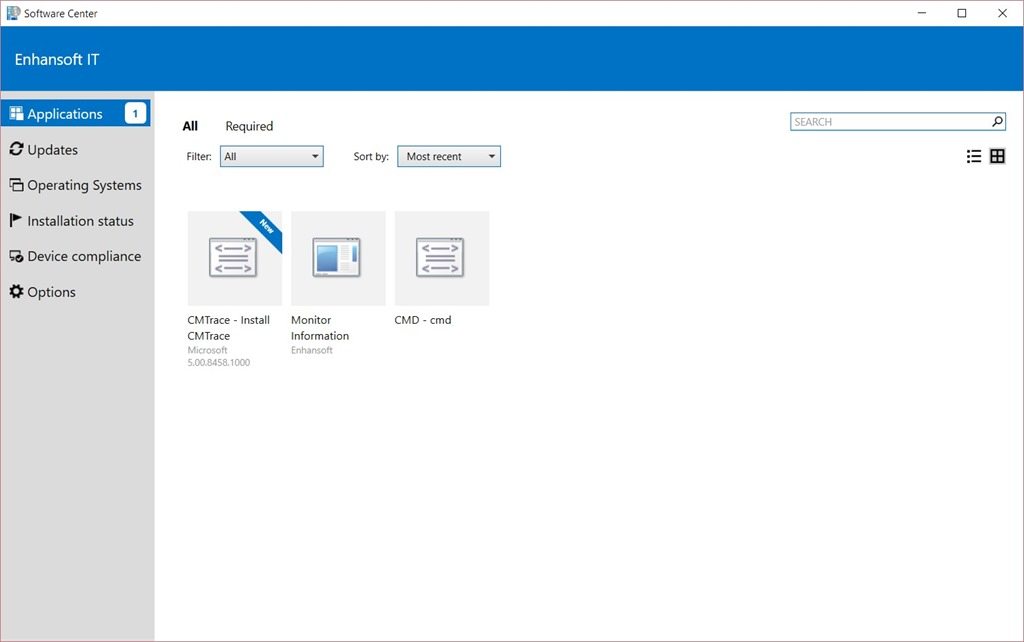Image resolution: width=1024 pixels, height=642 pixels.
Task: Switch to the All tab
Action: point(190,126)
